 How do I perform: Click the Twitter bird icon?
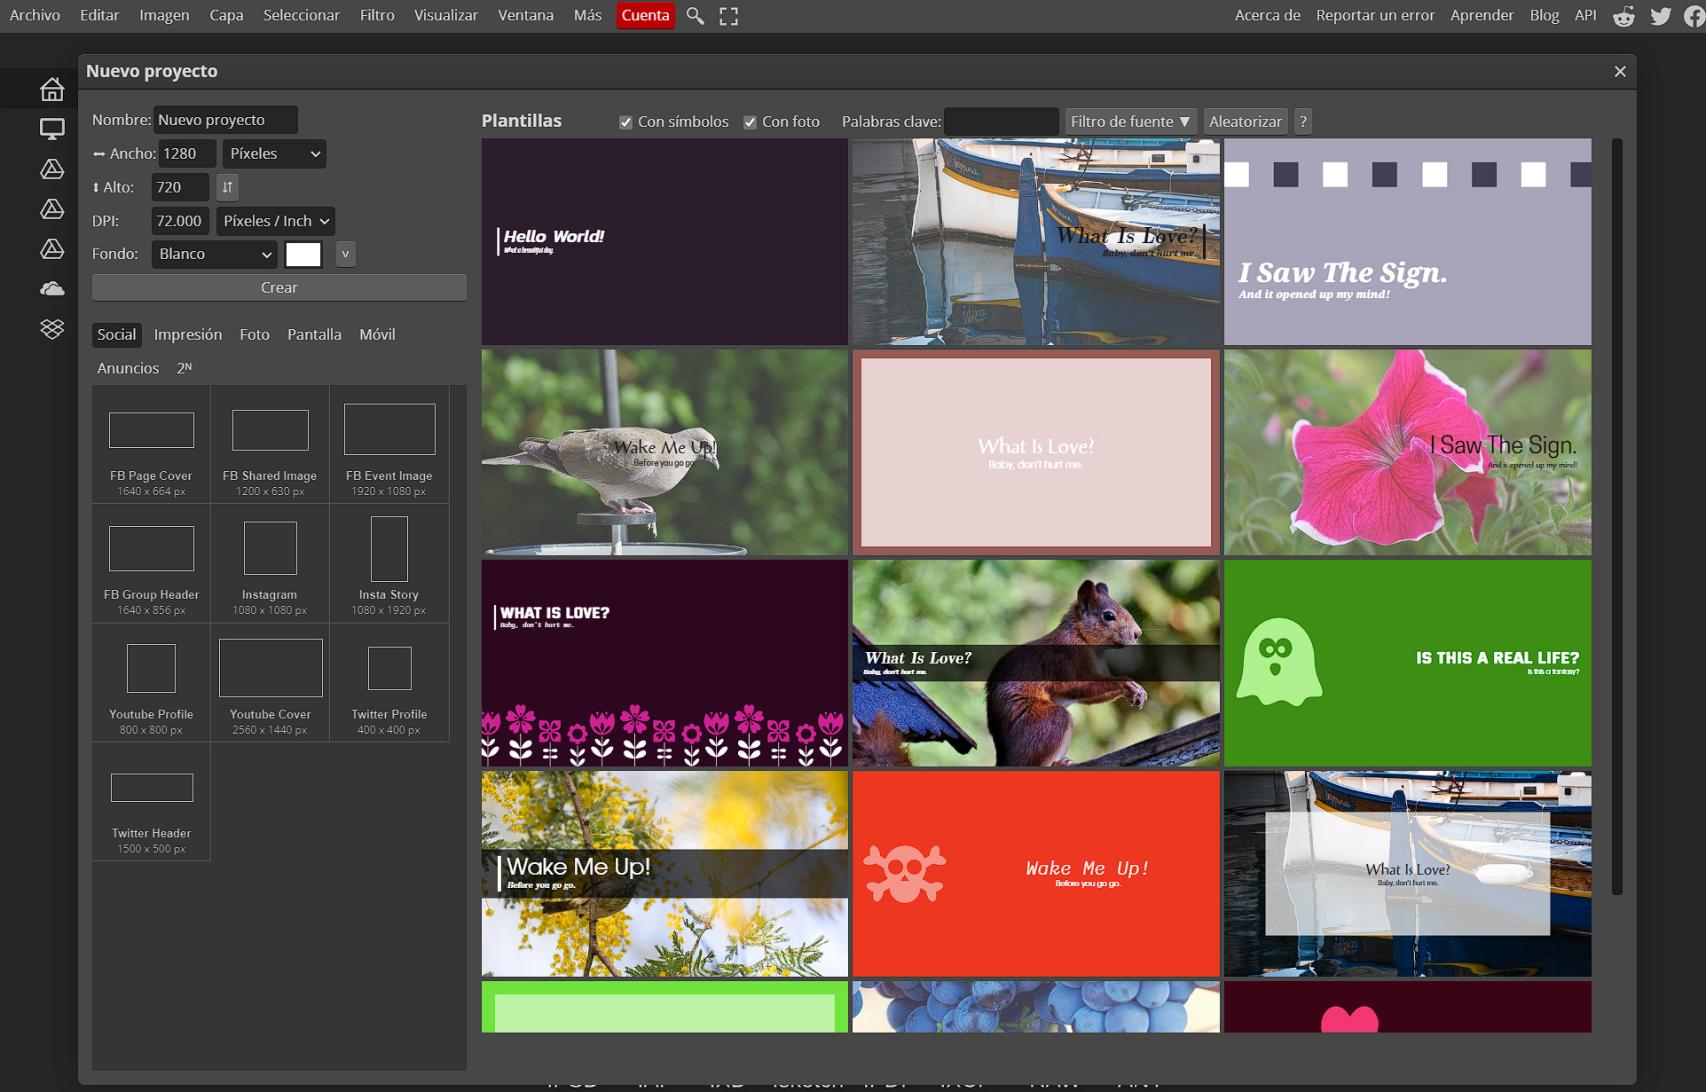point(1660,16)
